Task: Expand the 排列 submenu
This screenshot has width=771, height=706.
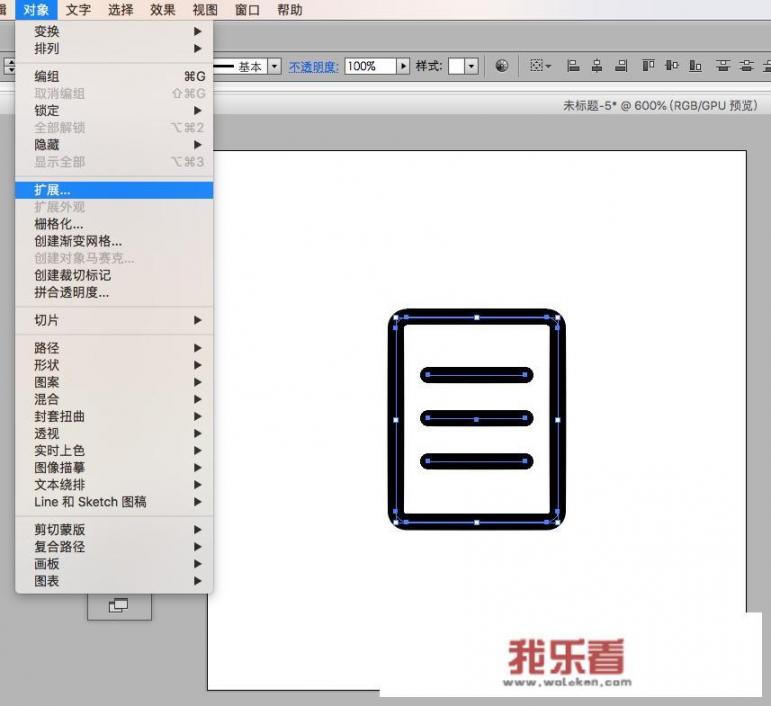Action: (x=114, y=49)
